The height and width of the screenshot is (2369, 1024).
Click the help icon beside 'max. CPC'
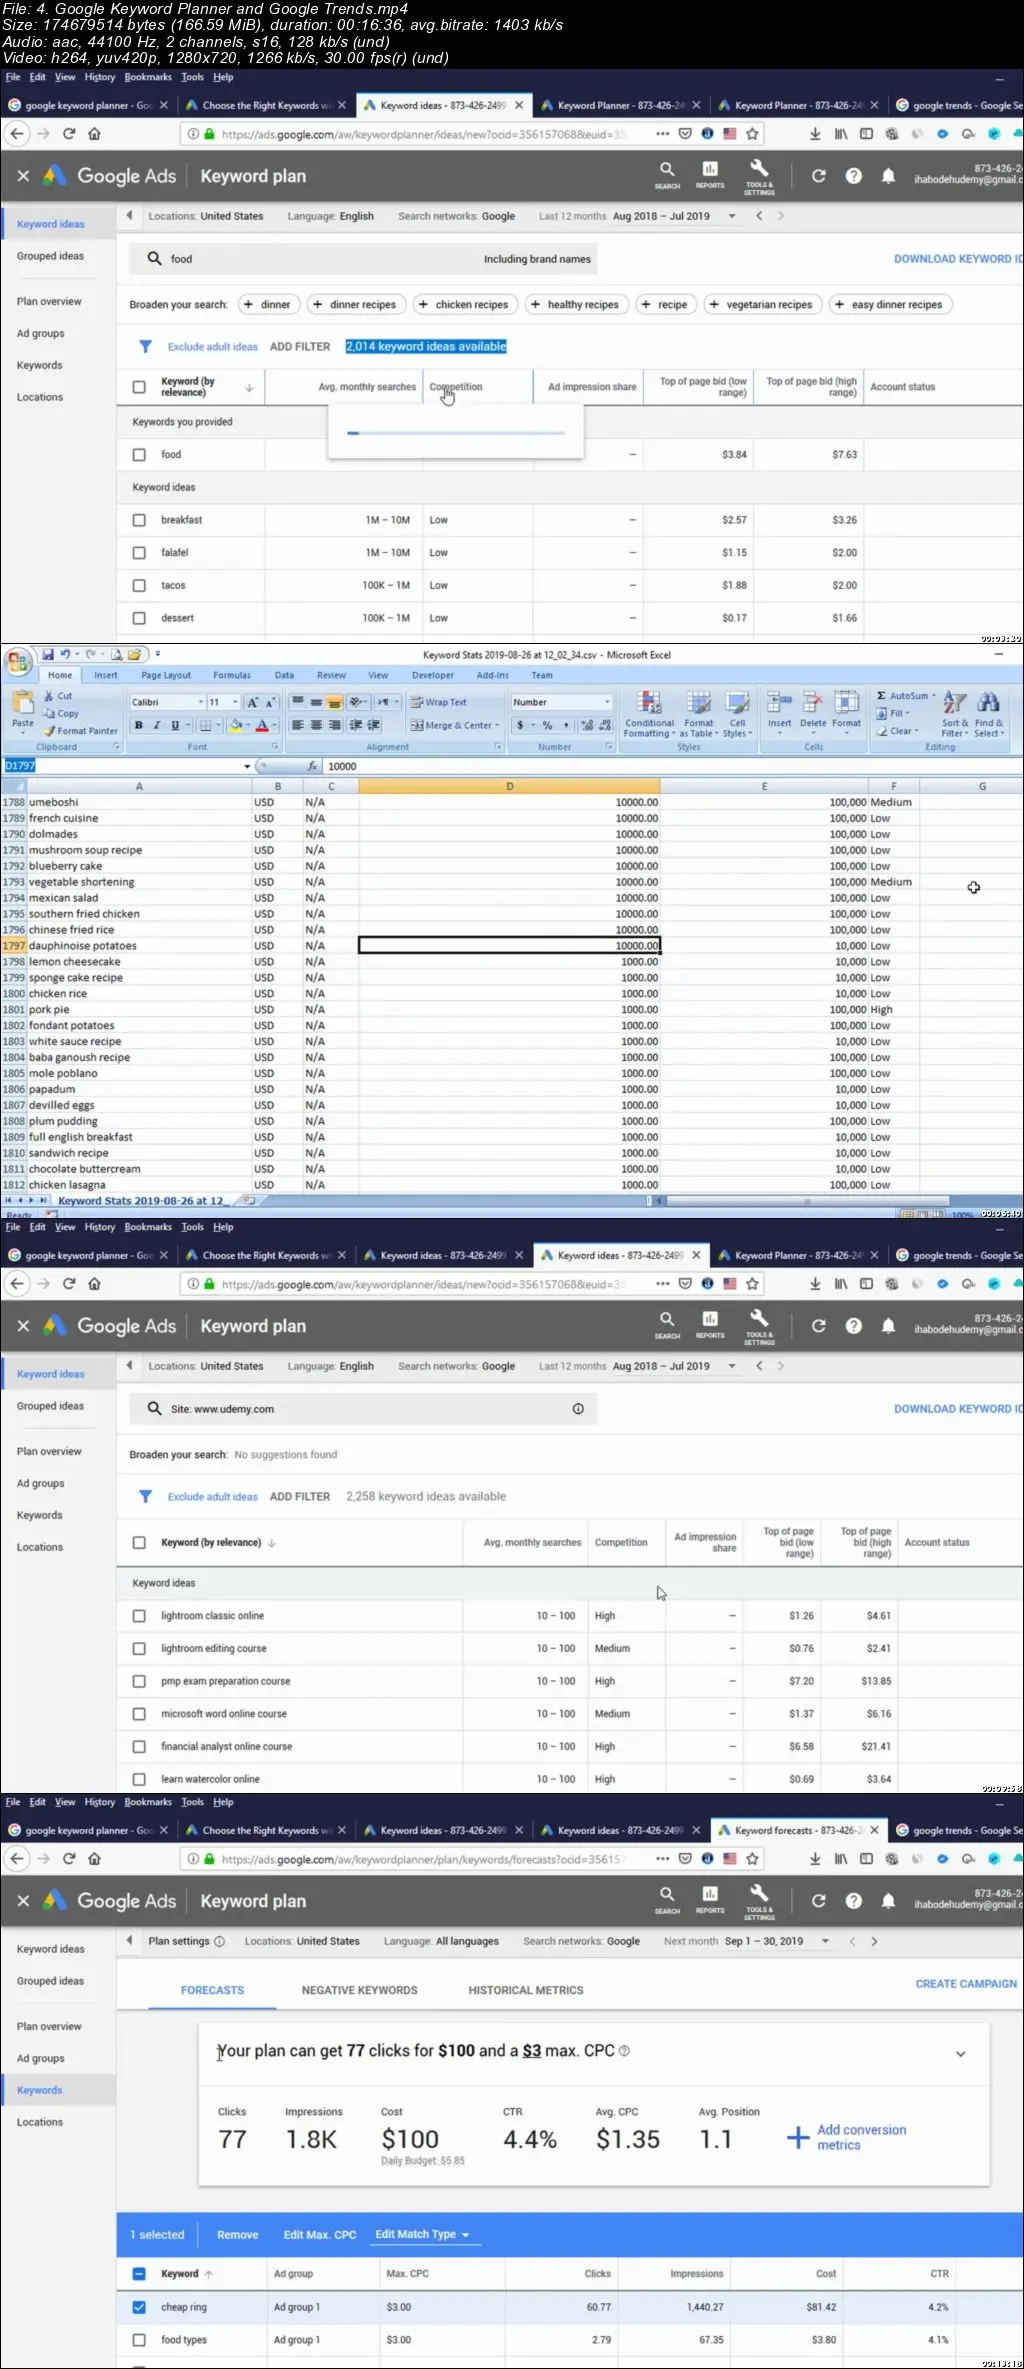(625, 2051)
